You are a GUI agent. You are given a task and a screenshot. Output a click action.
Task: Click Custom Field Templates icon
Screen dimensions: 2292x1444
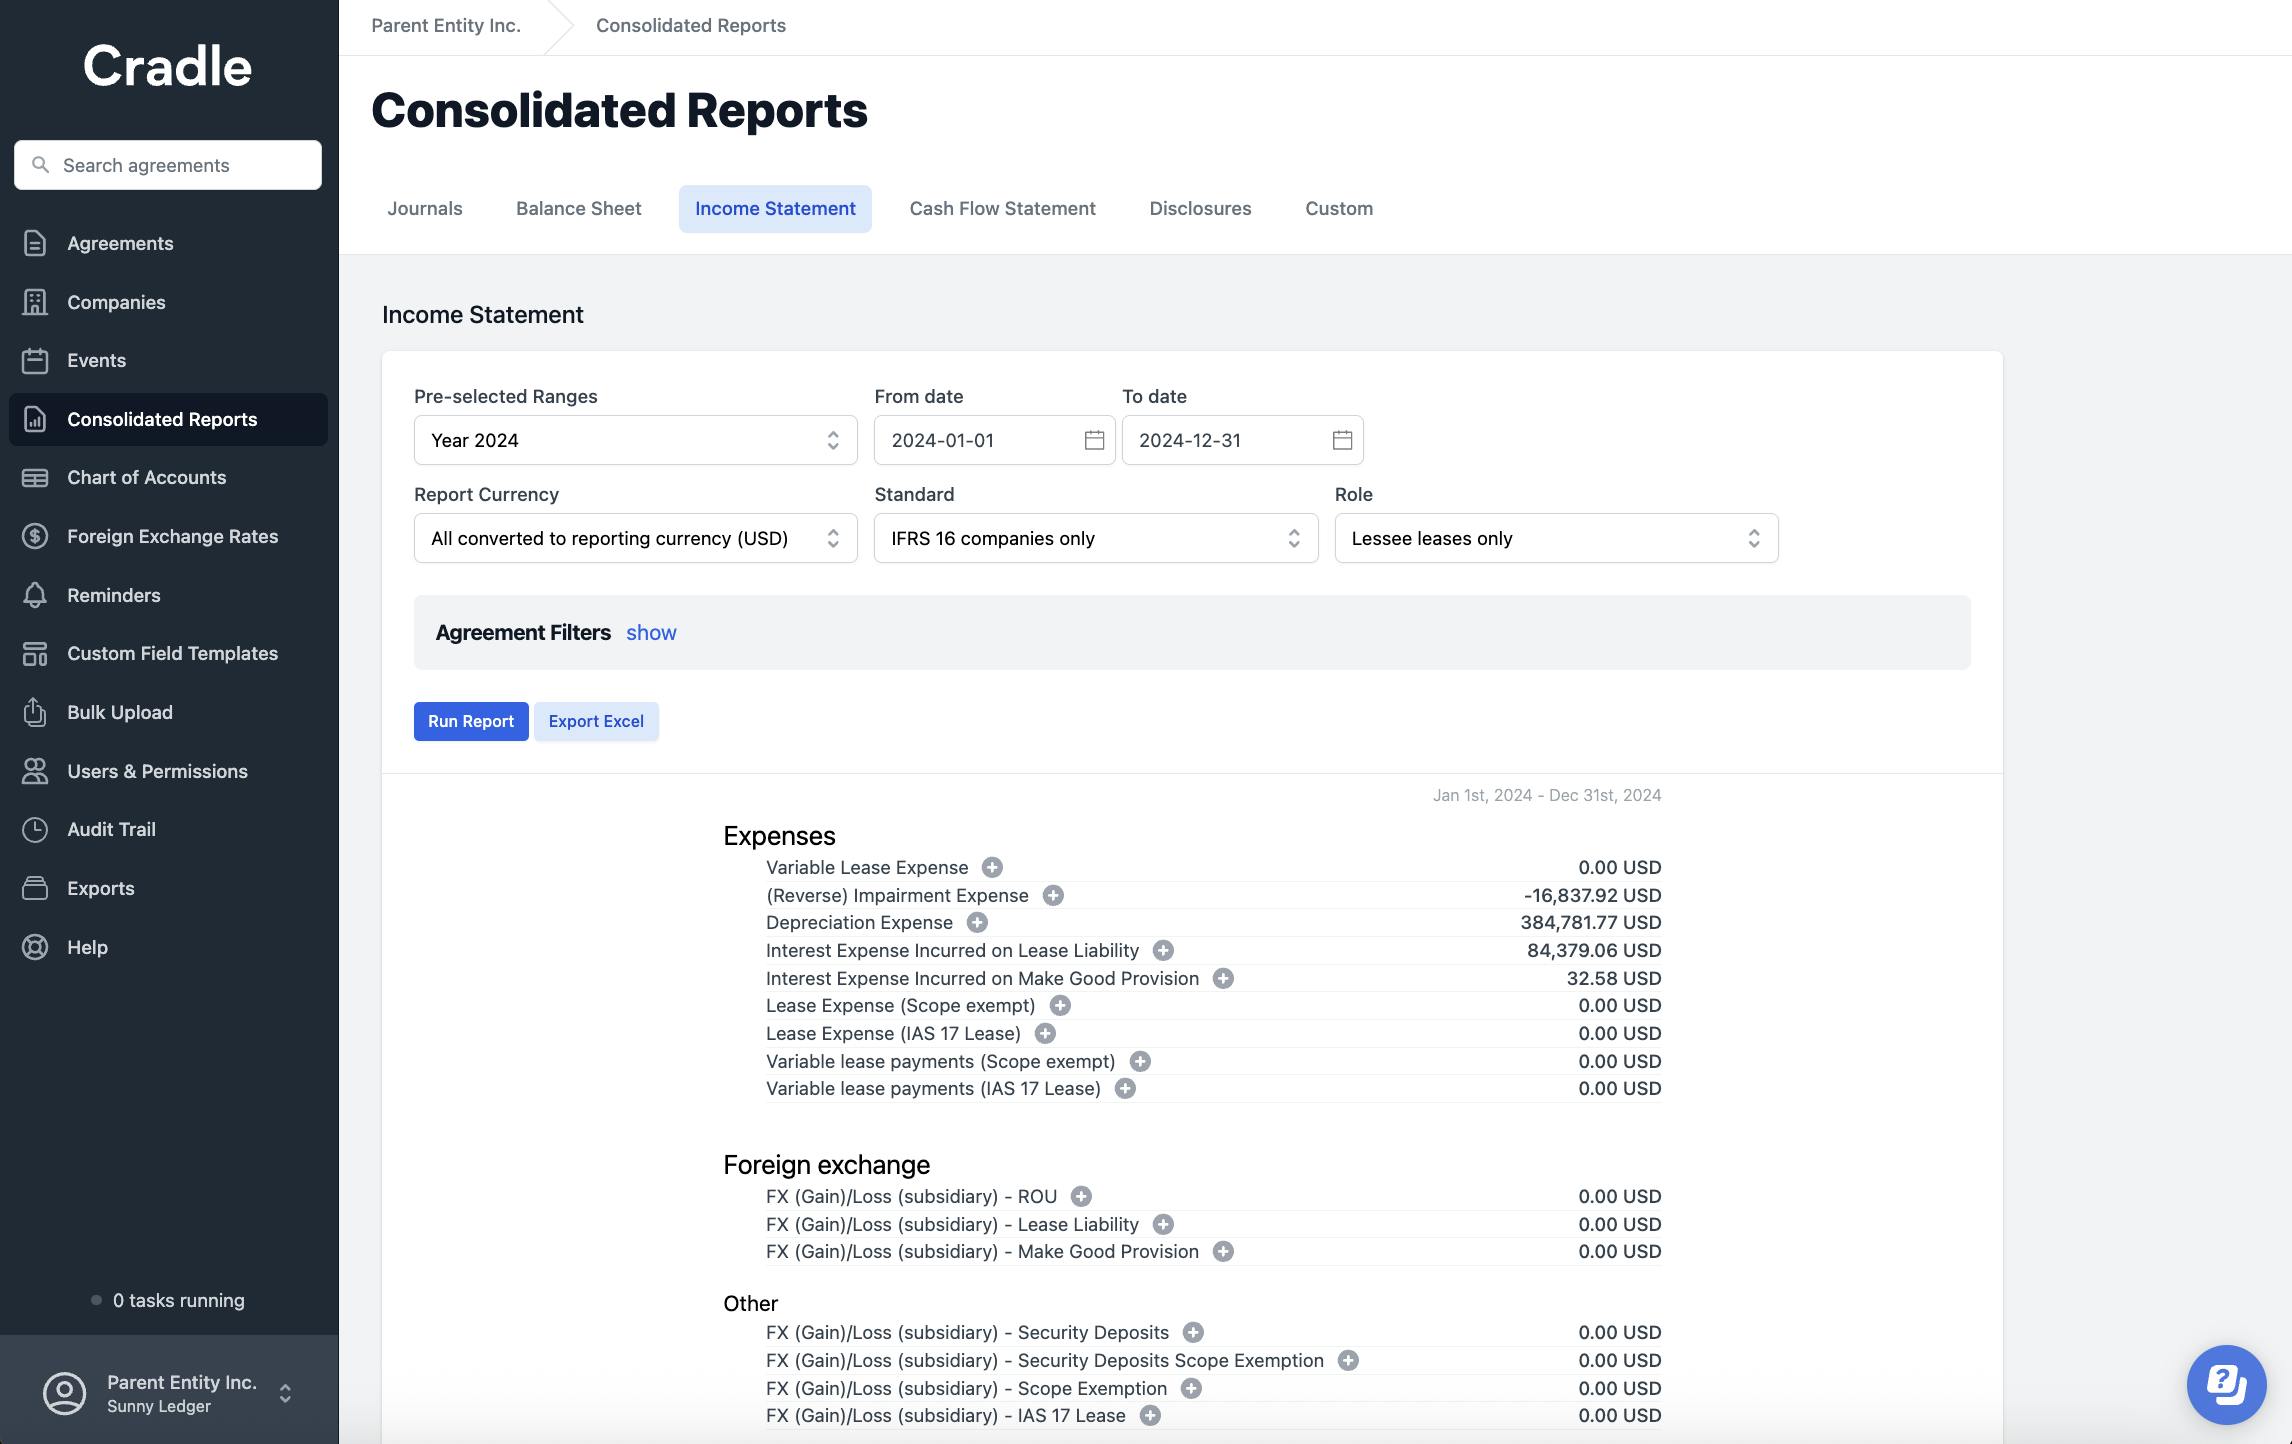click(x=35, y=653)
